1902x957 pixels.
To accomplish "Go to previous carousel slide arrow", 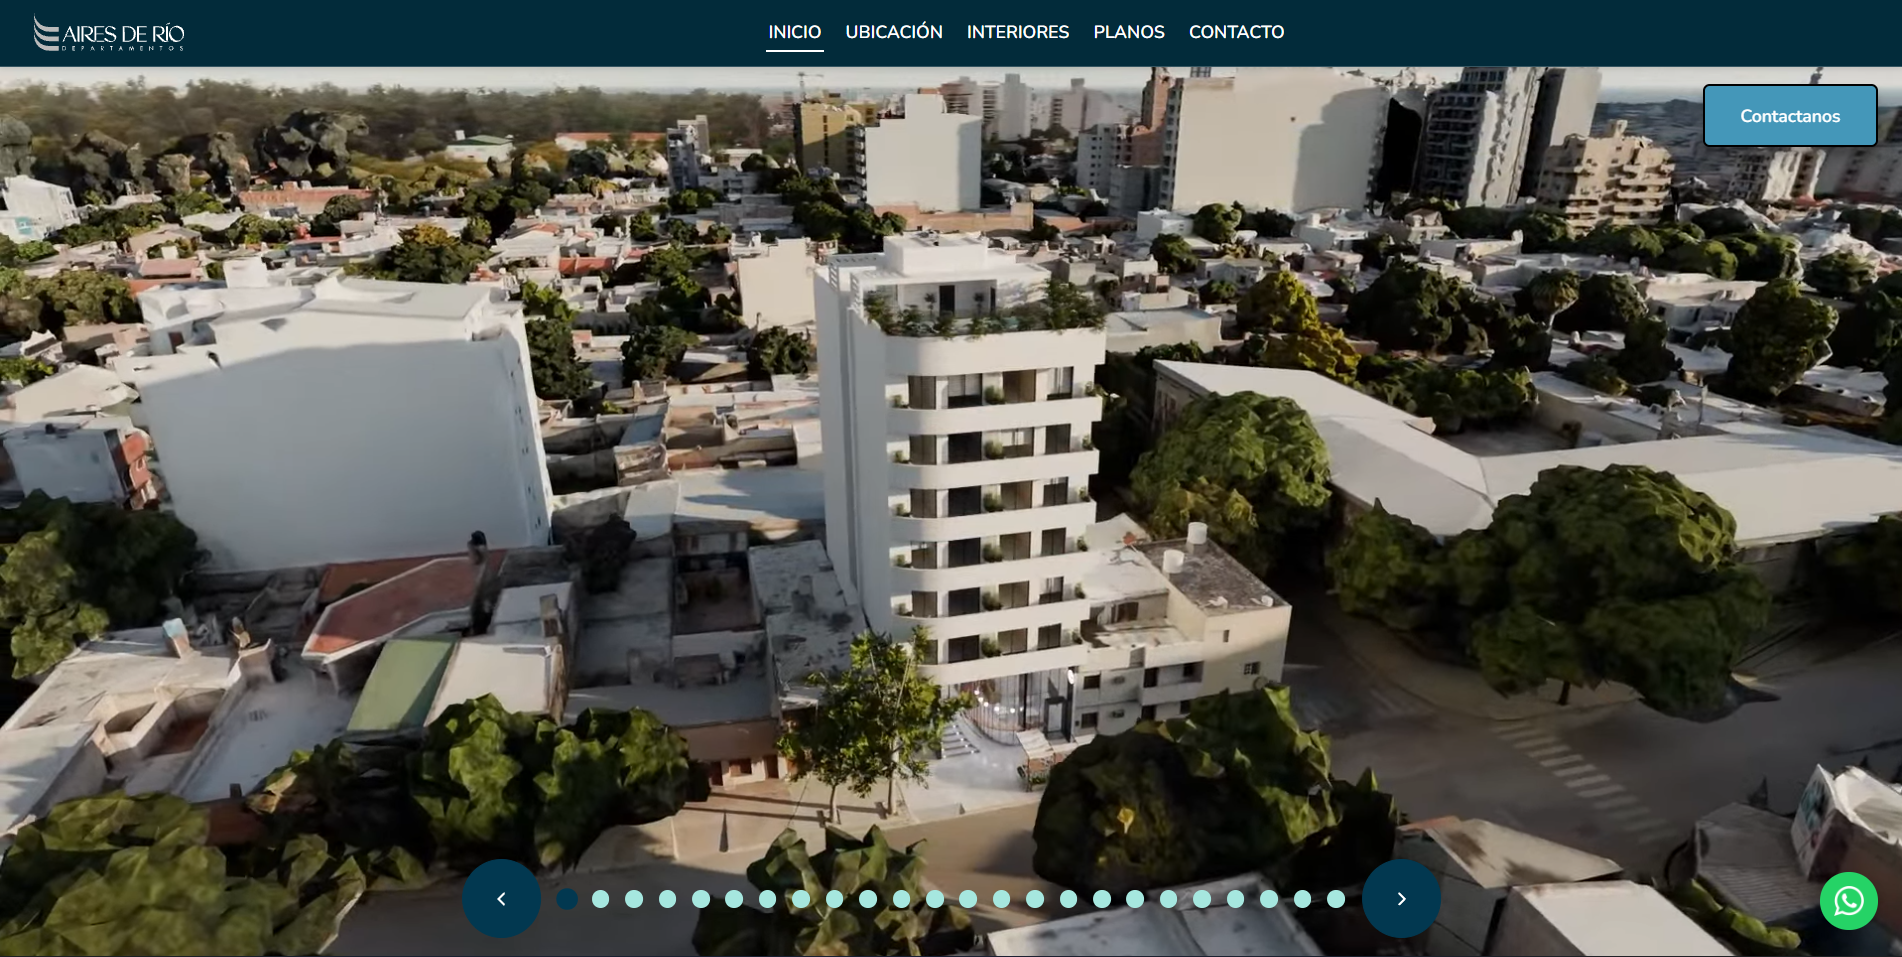I will [x=502, y=898].
